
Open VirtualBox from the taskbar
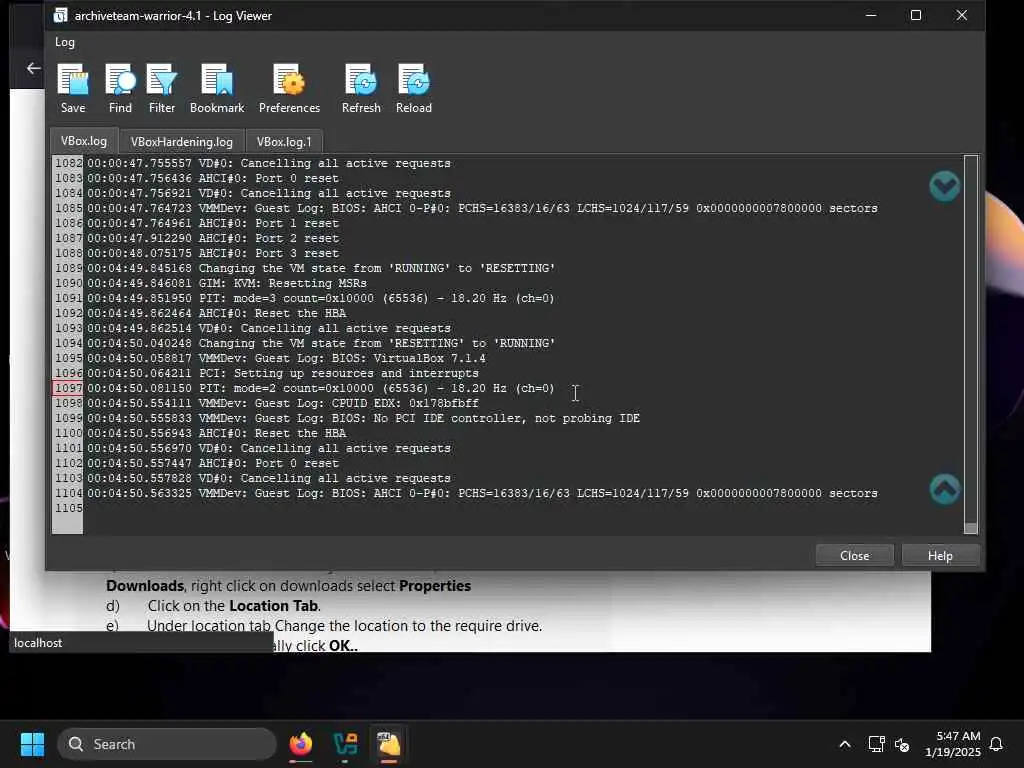click(345, 744)
